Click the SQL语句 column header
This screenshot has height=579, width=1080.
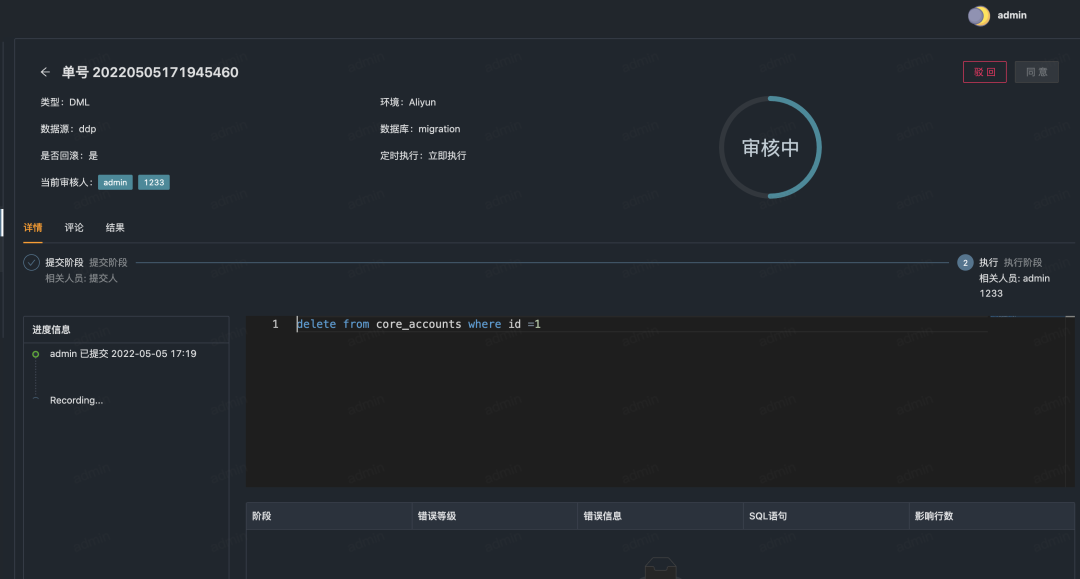pos(826,516)
